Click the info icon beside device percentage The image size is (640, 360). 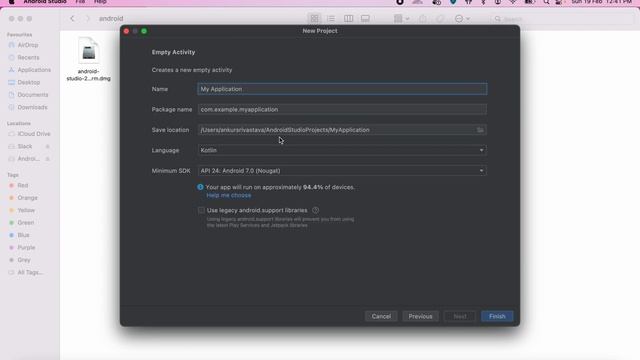tap(200, 187)
